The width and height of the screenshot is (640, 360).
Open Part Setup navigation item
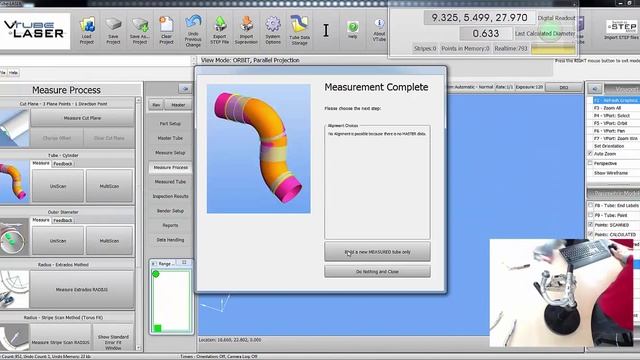point(170,123)
